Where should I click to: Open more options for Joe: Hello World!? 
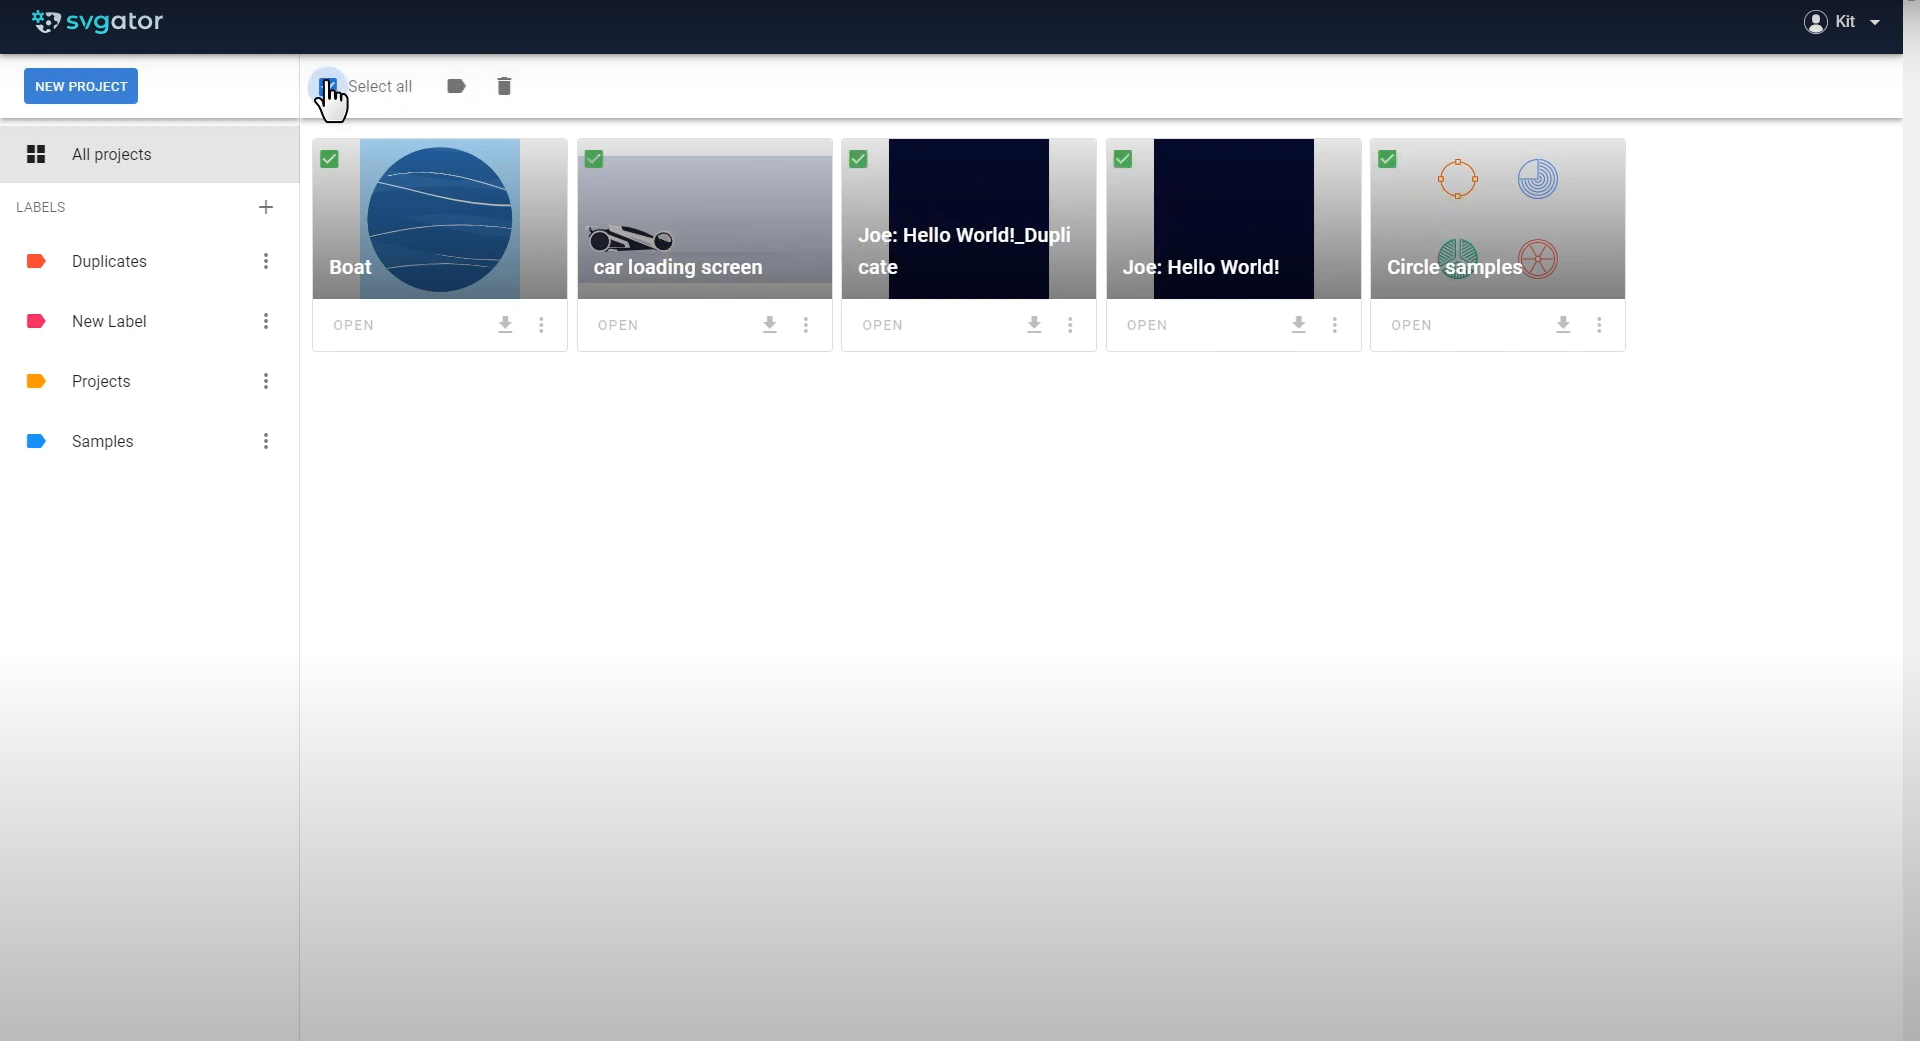click(x=1335, y=325)
